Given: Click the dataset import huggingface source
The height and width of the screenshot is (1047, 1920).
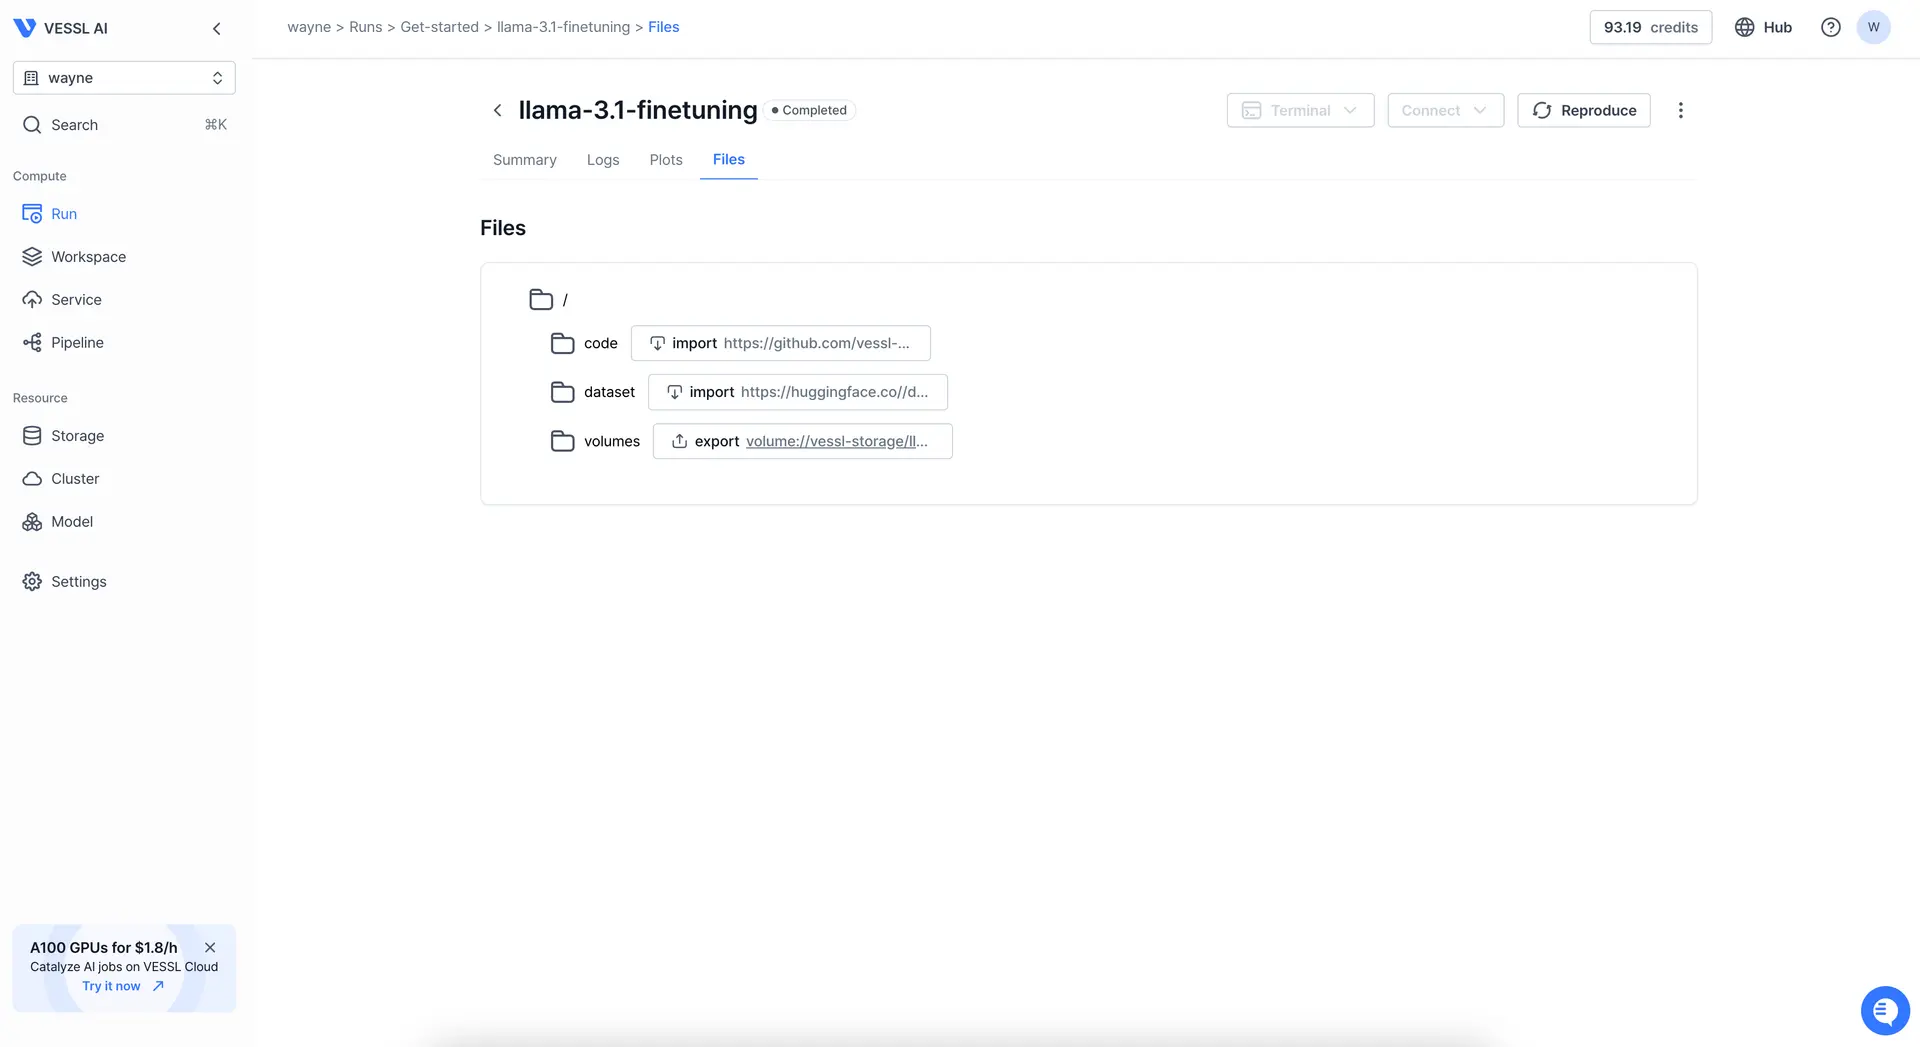Looking at the screenshot, I should [798, 392].
